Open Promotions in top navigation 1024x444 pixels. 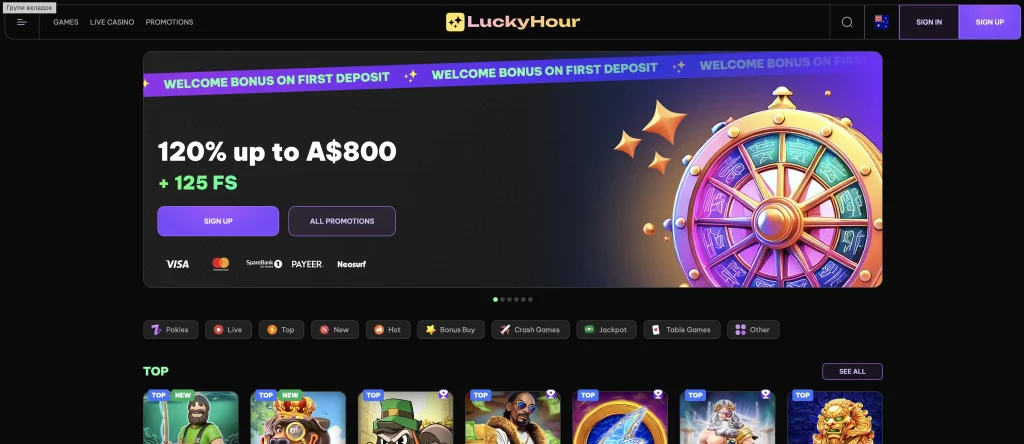pos(169,22)
